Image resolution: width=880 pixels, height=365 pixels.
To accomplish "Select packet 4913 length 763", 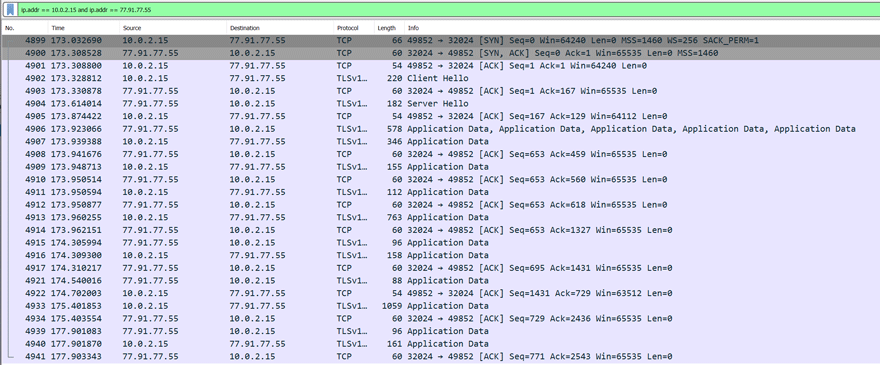I will click(x=440, y=217).
